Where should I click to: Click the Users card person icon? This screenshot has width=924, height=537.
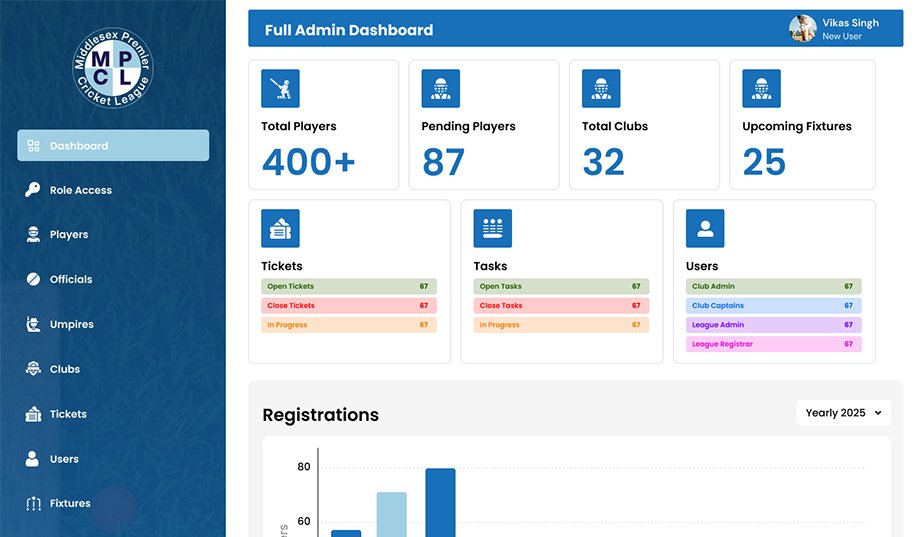tap(705, 229)
